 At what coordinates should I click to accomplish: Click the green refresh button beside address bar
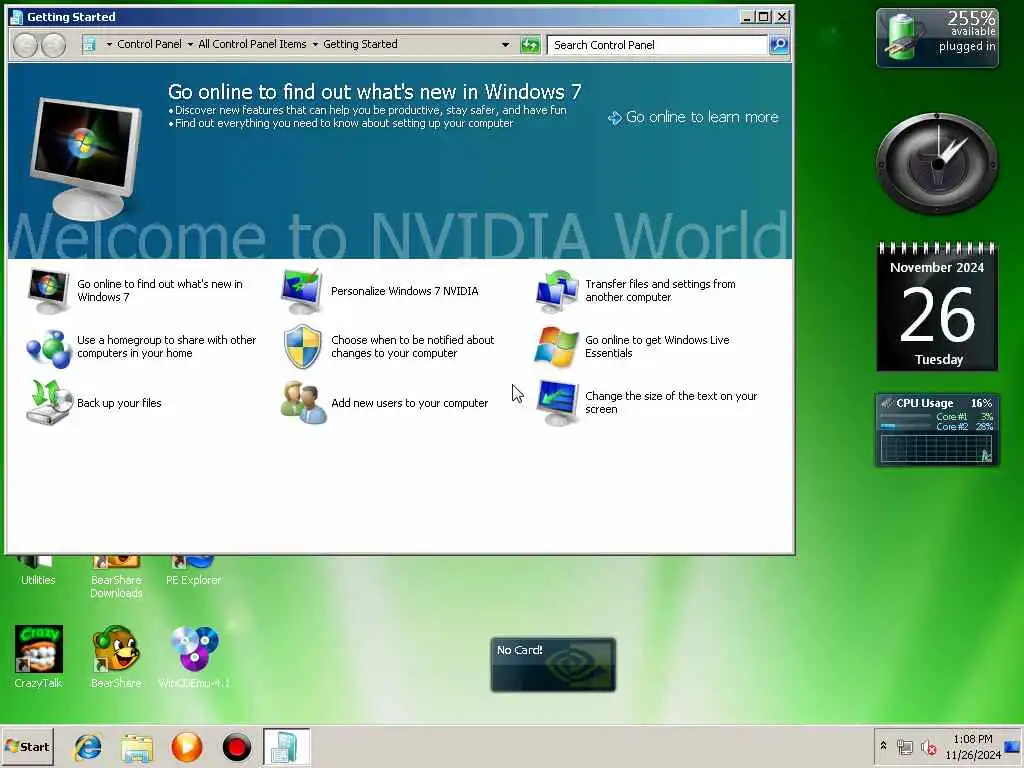tap(530, 44)
